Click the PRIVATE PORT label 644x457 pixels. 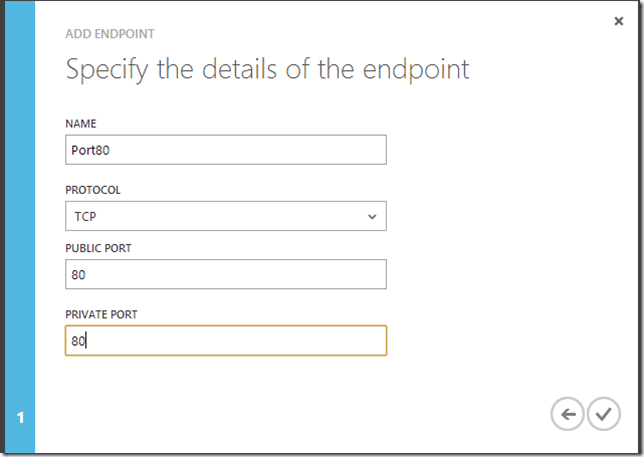pyautogui.click(x=101, y=315)
